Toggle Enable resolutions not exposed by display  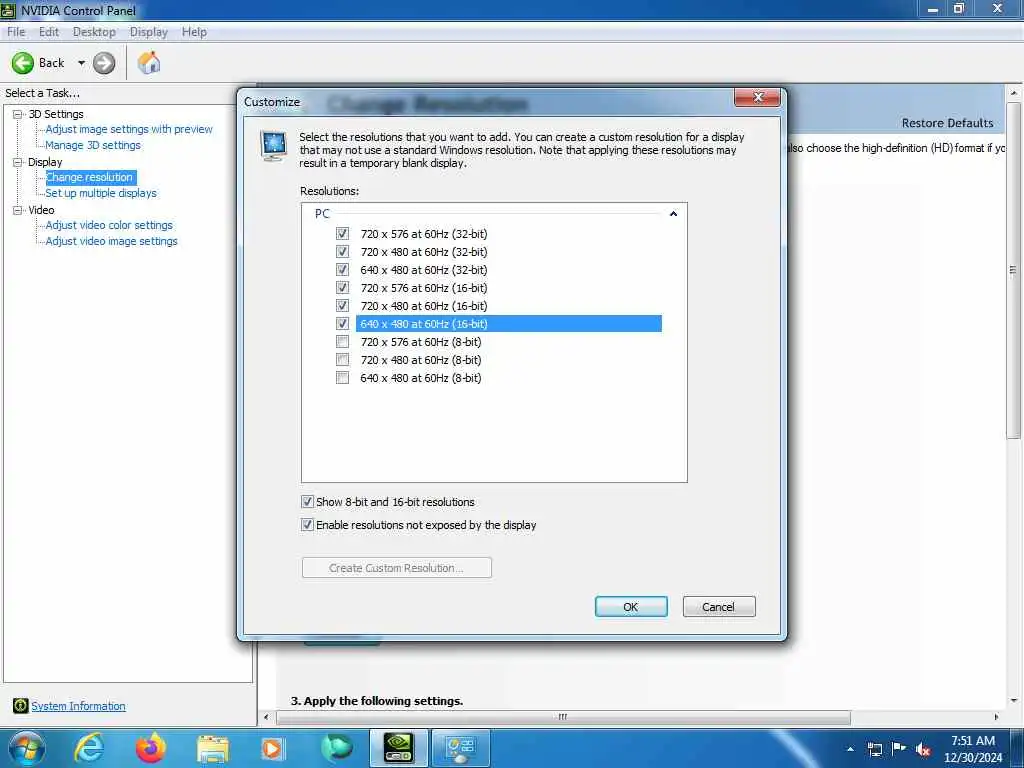[x=307, y=524]
